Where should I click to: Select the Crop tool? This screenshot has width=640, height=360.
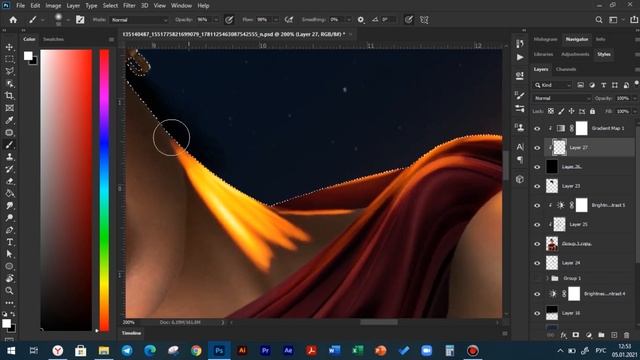pyautogui.click(x=9, y=96)
